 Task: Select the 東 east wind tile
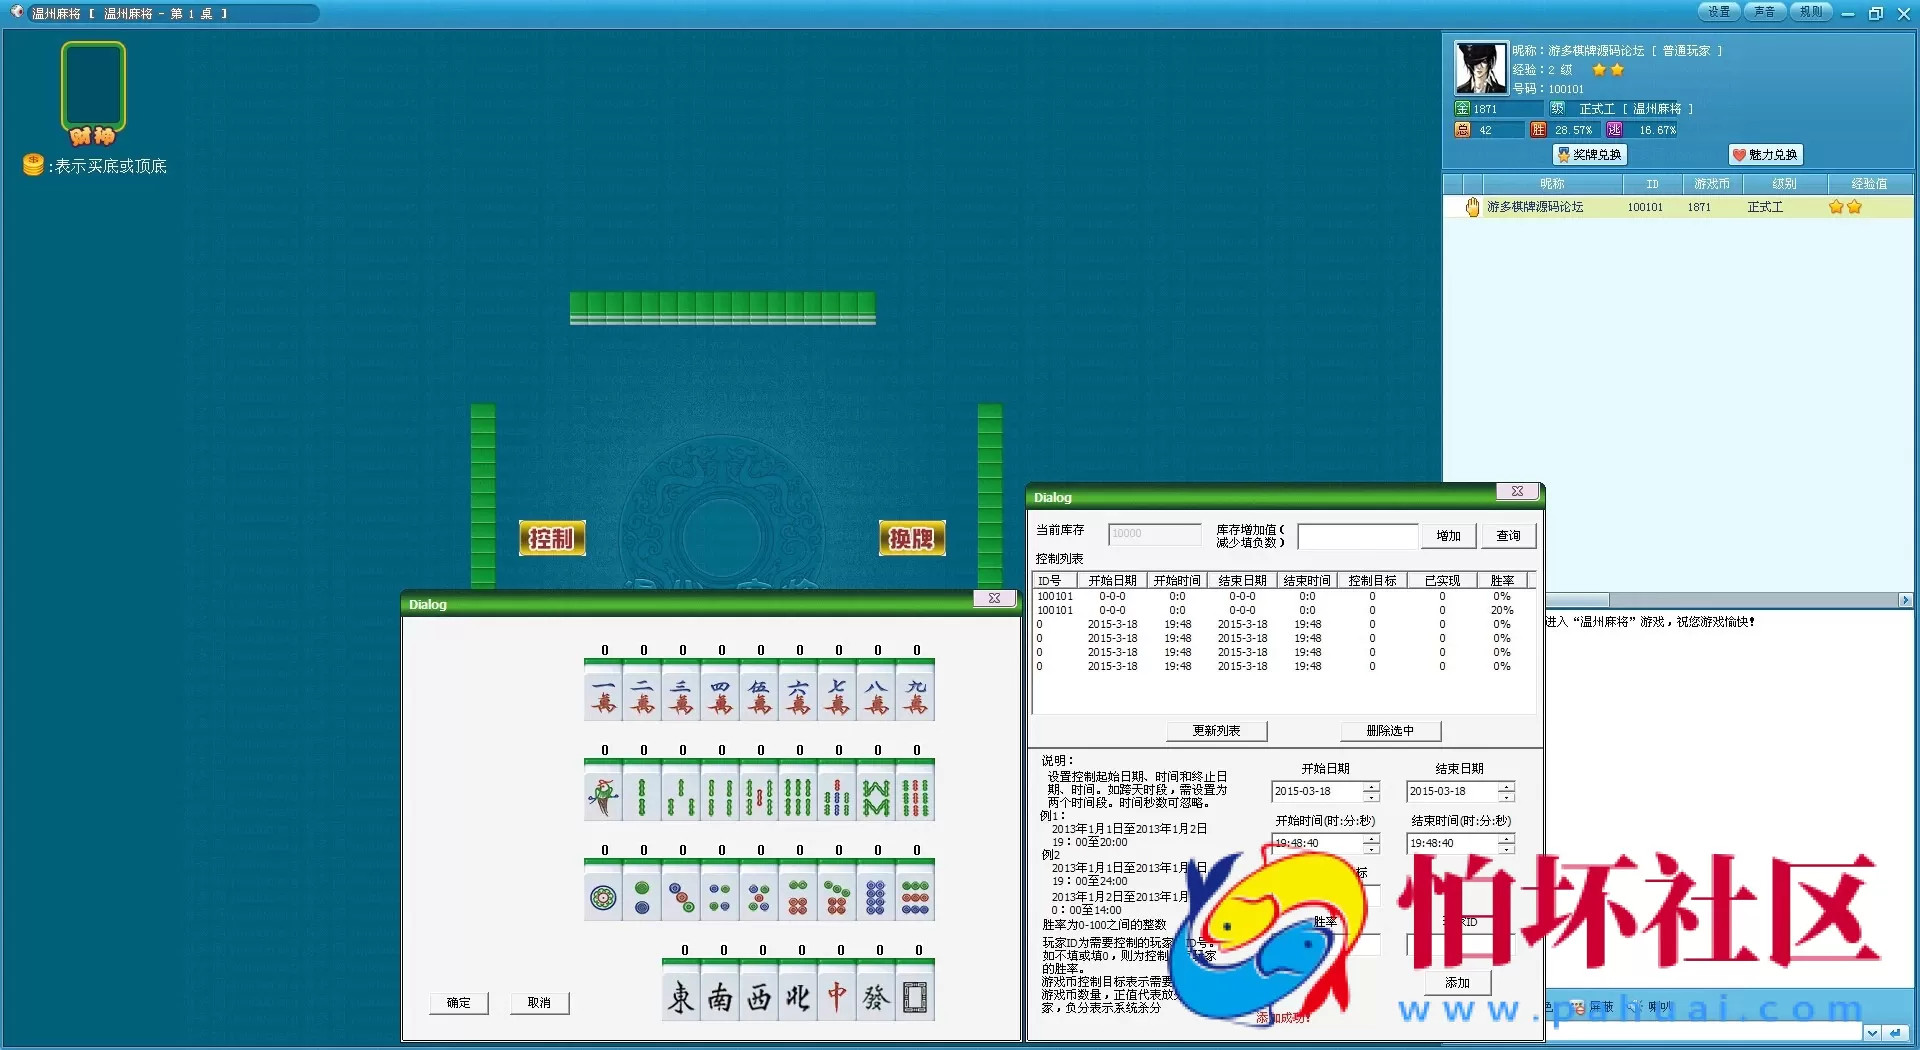(681, 996)
